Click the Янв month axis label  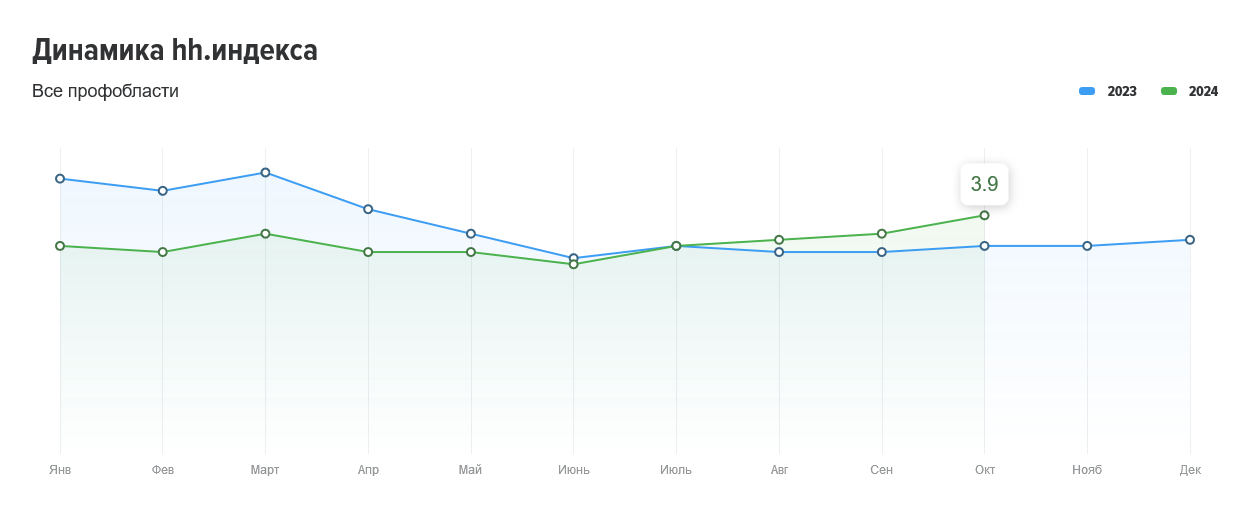(60, 470)
